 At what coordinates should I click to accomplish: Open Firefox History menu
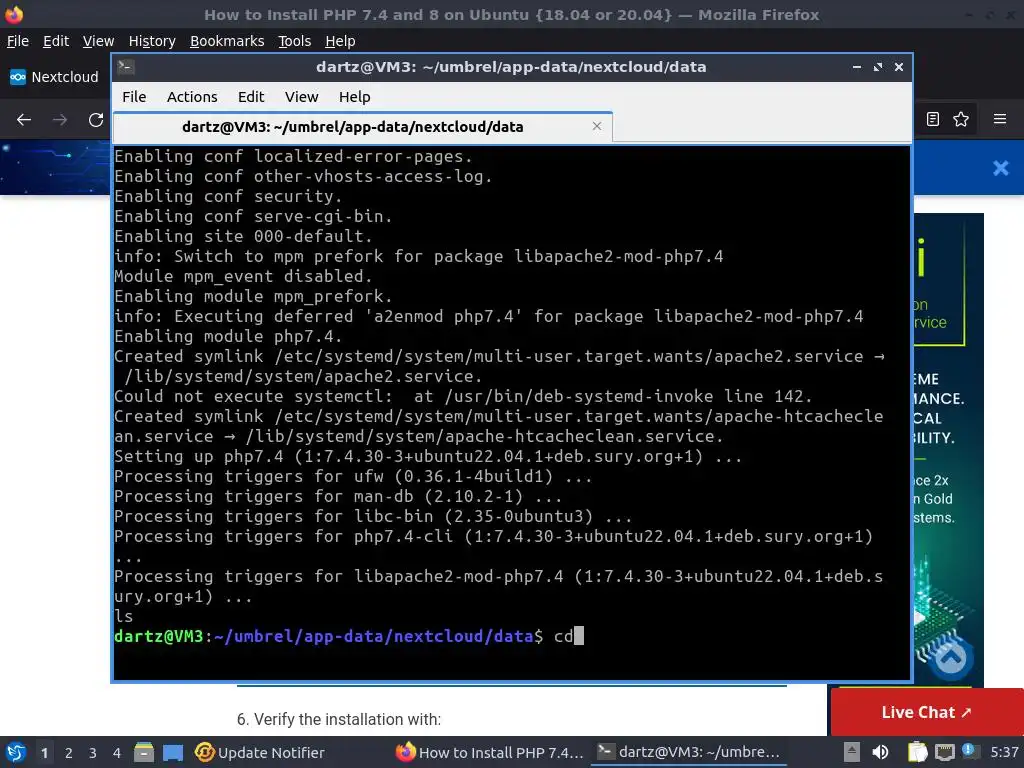(152, 41)
